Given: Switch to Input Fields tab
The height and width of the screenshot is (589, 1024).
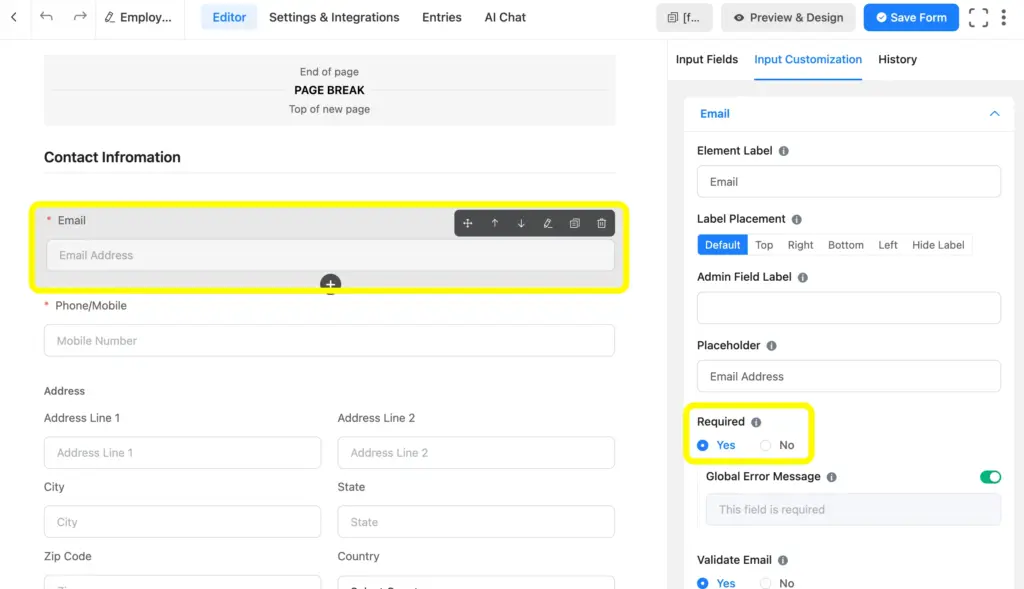Looking at the screenshot, I should pyautogui.click(x=707, y=59).
